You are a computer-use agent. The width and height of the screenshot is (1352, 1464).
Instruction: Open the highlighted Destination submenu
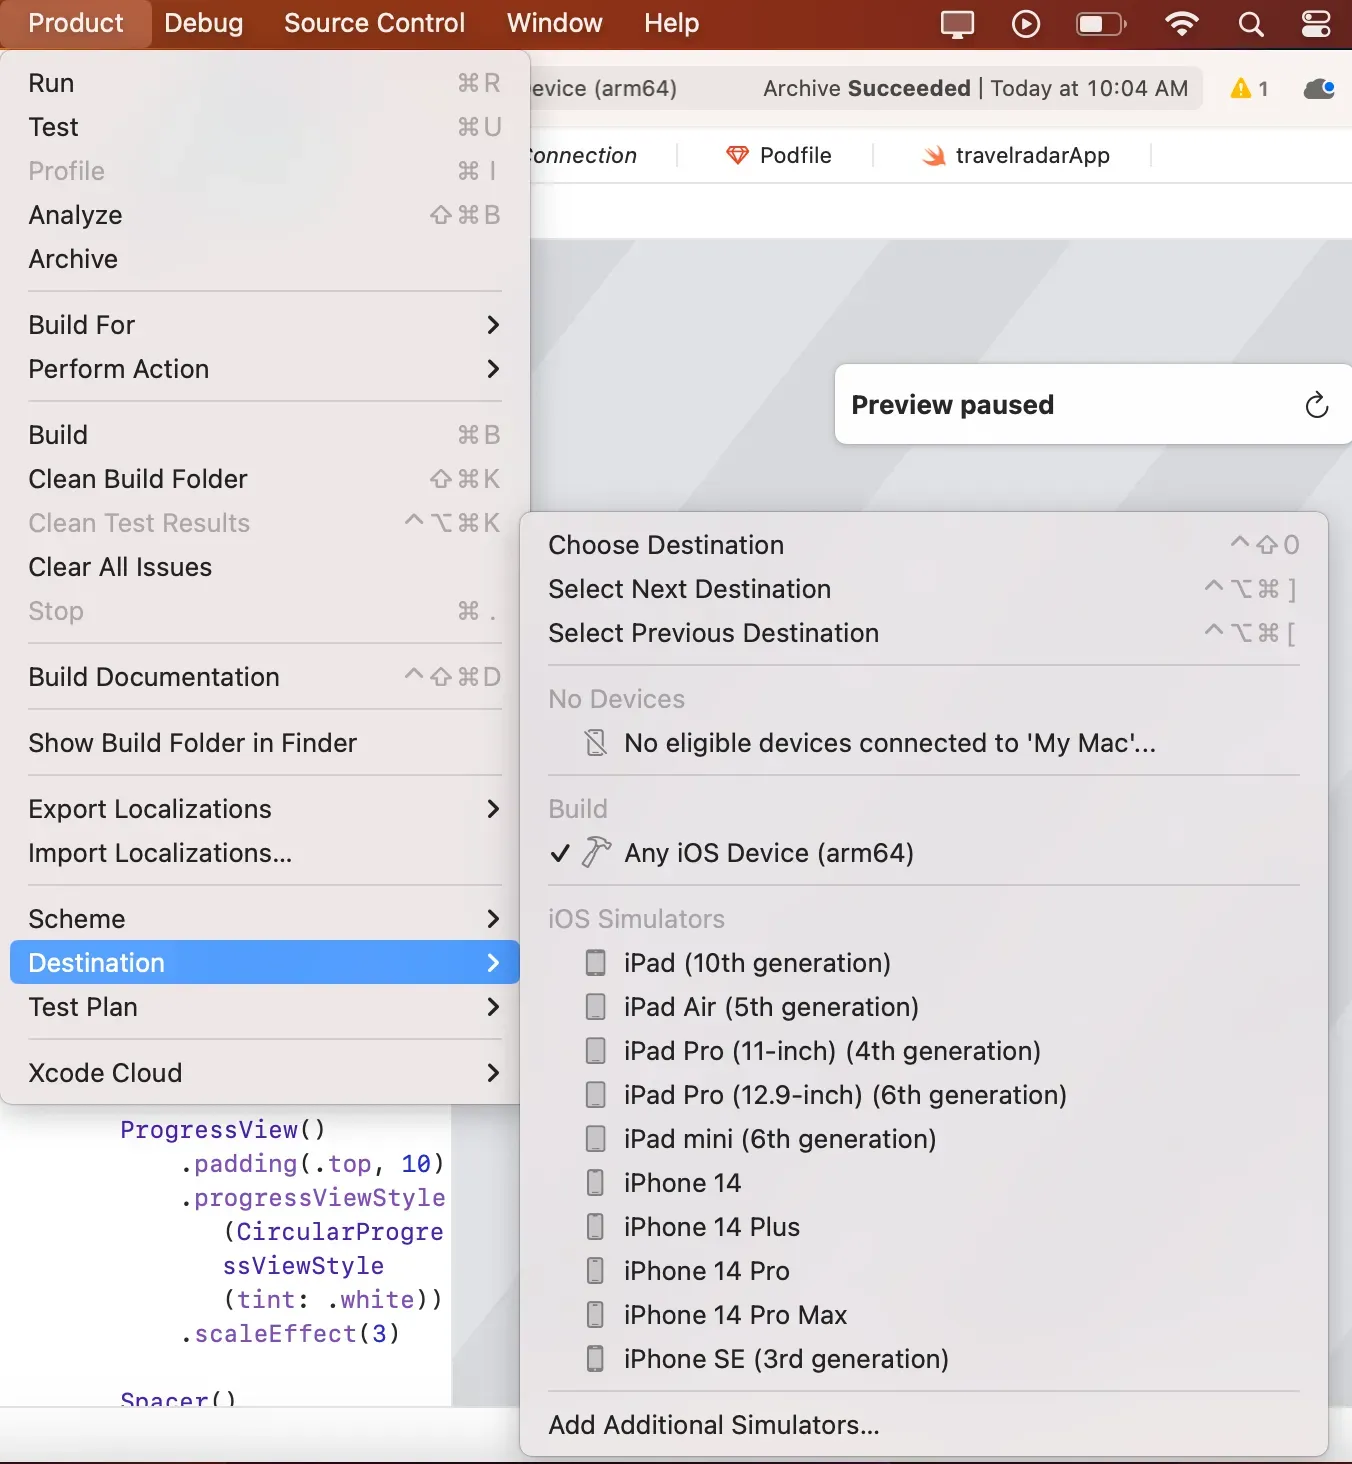click(x=265, y=962)
